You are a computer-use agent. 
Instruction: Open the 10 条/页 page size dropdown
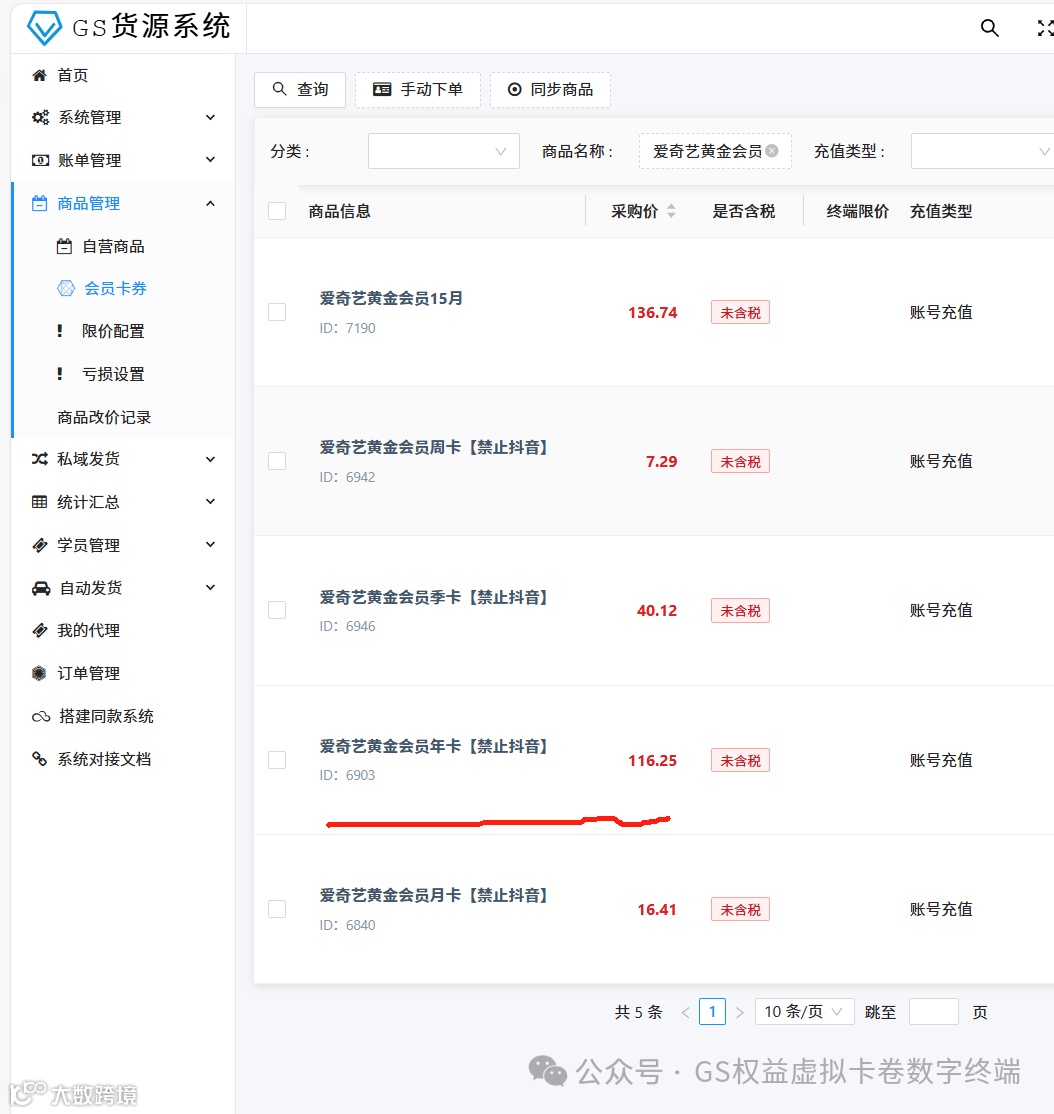[804, 1012]
